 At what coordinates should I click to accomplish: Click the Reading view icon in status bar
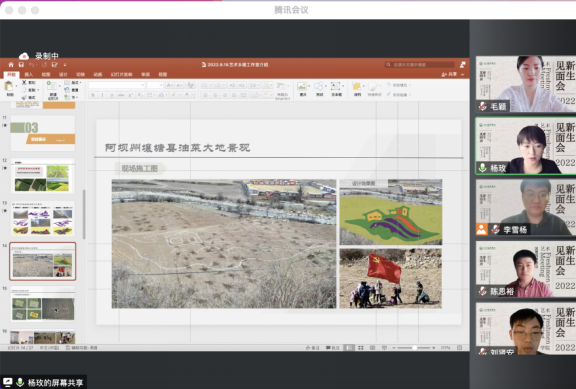372,347
